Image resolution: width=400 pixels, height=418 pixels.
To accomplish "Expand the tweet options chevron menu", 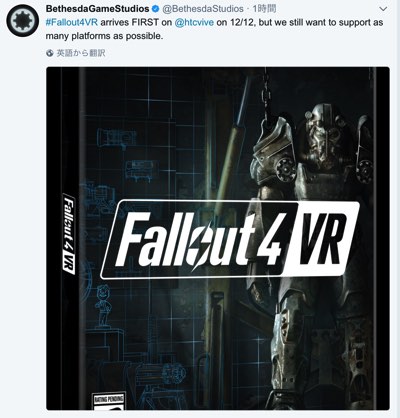I will coord(383,9).
